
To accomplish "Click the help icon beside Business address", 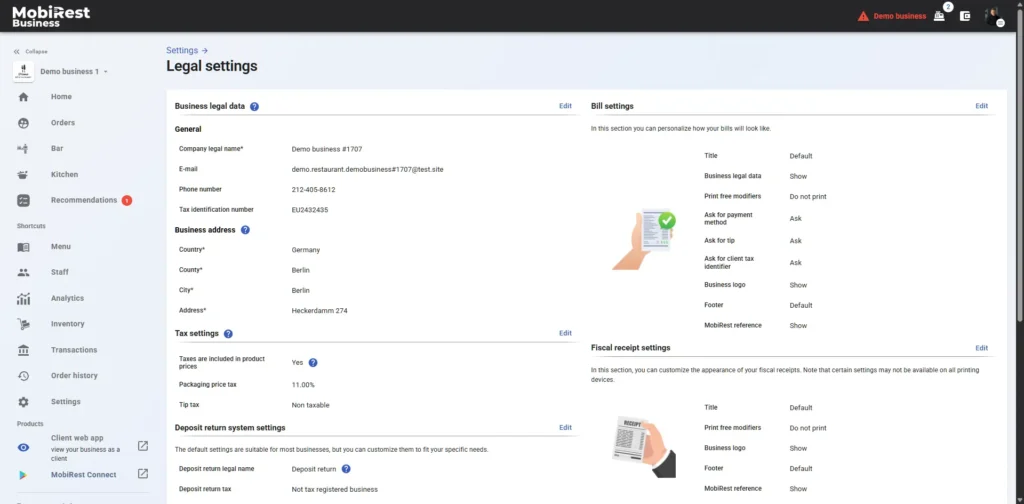I will tap(245, 230).
